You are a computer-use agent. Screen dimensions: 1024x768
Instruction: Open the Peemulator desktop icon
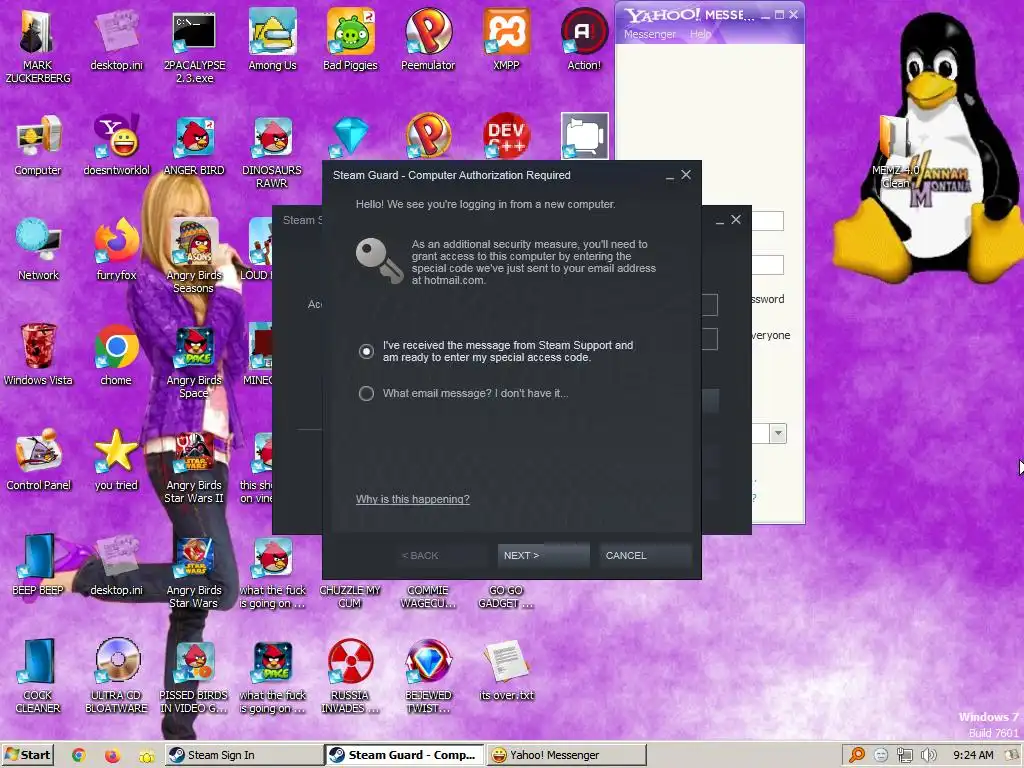[428, 39]
